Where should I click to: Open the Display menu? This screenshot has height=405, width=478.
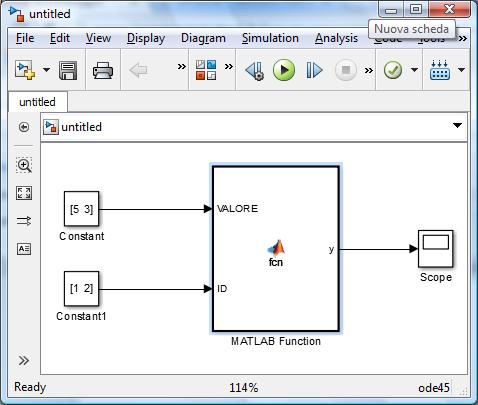pyautogui.click(x=146, y=38)
